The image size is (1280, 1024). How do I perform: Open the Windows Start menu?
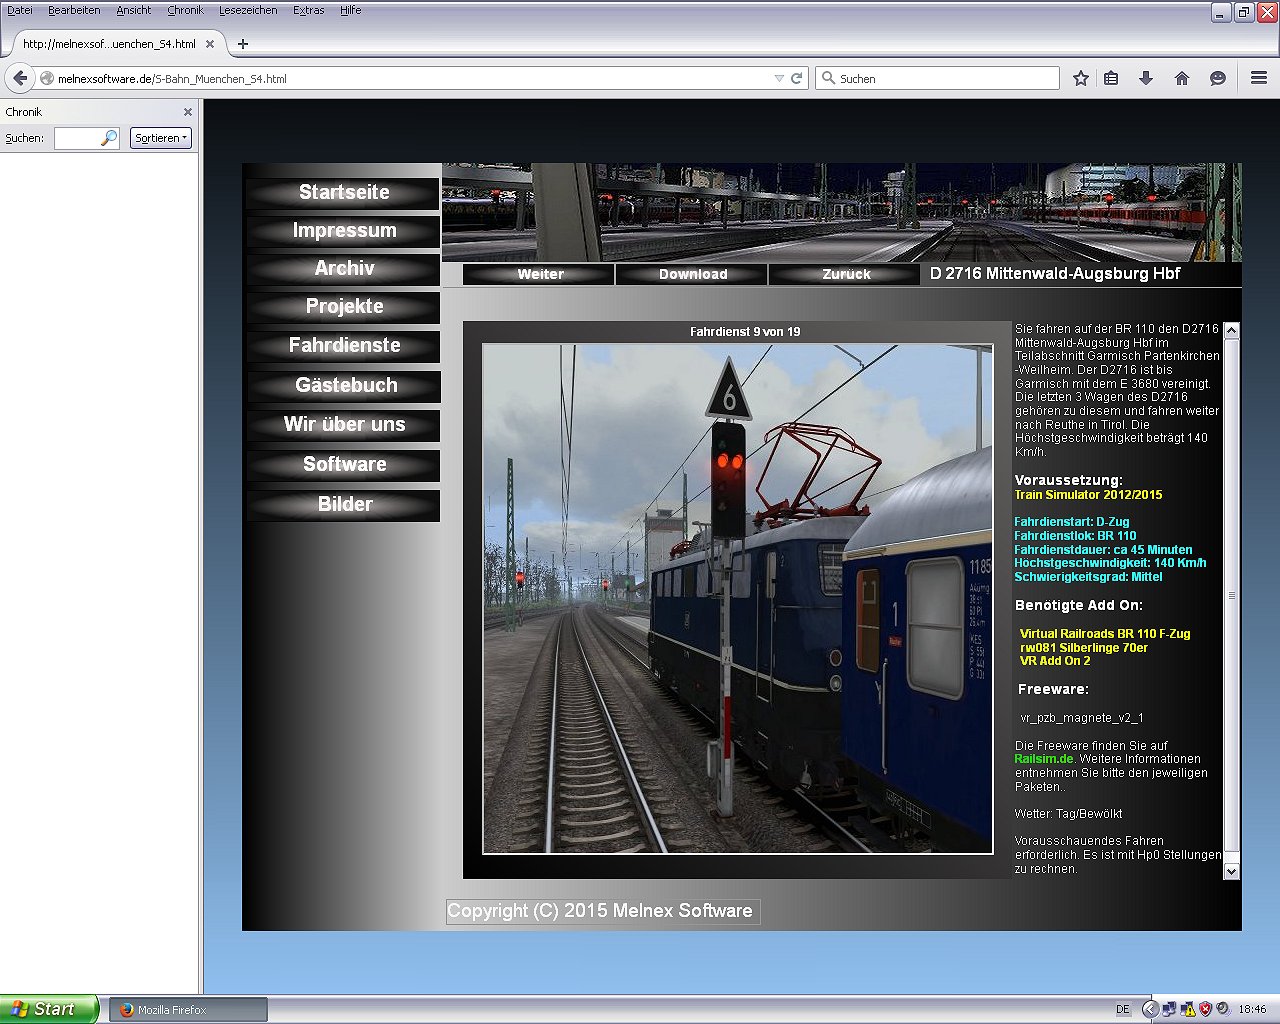click(48, 1009)
